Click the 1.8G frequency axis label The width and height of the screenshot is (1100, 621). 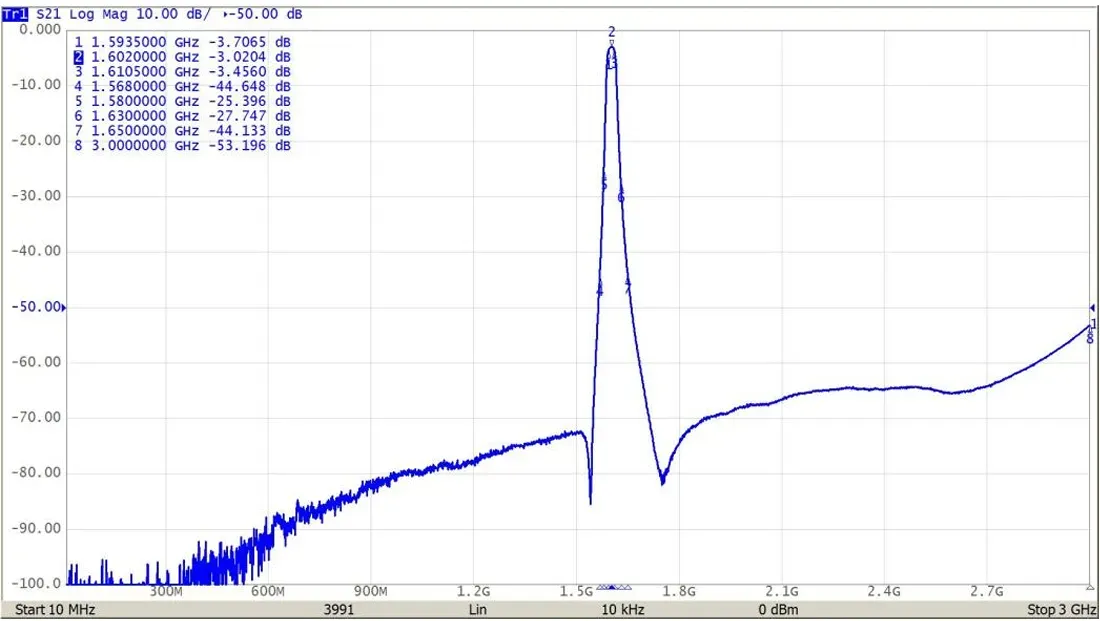(679, 592)
